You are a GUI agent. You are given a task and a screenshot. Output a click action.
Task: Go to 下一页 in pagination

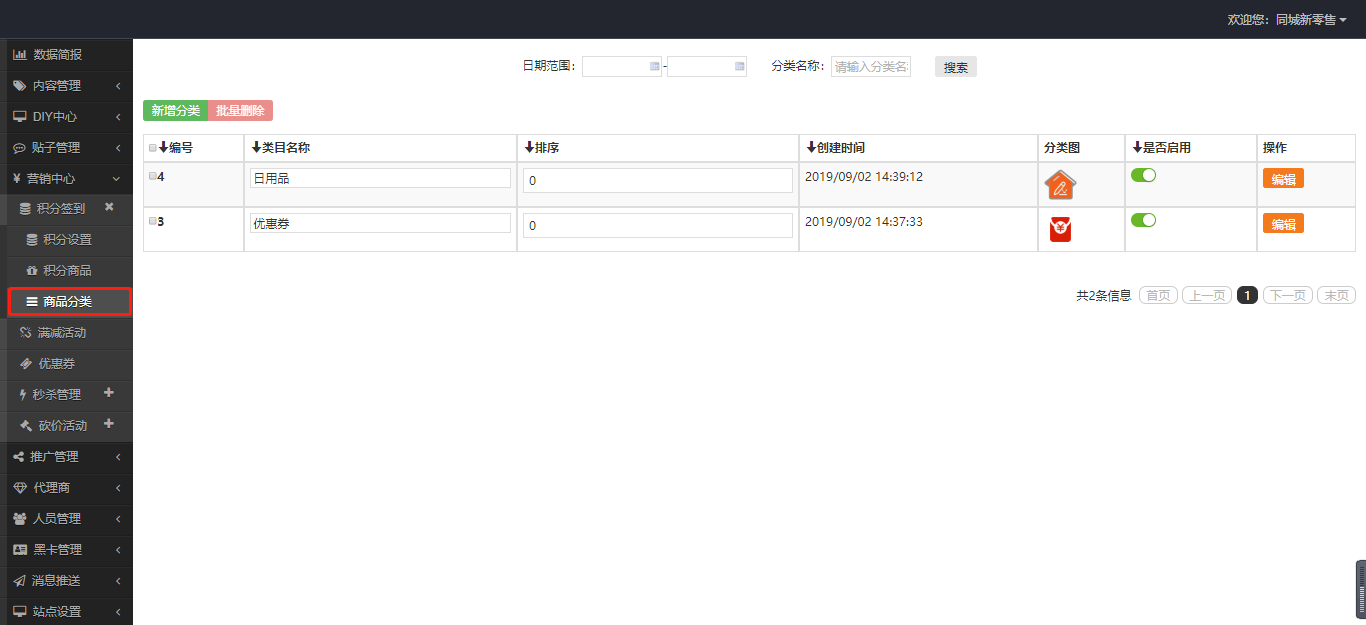point(1287,295)
